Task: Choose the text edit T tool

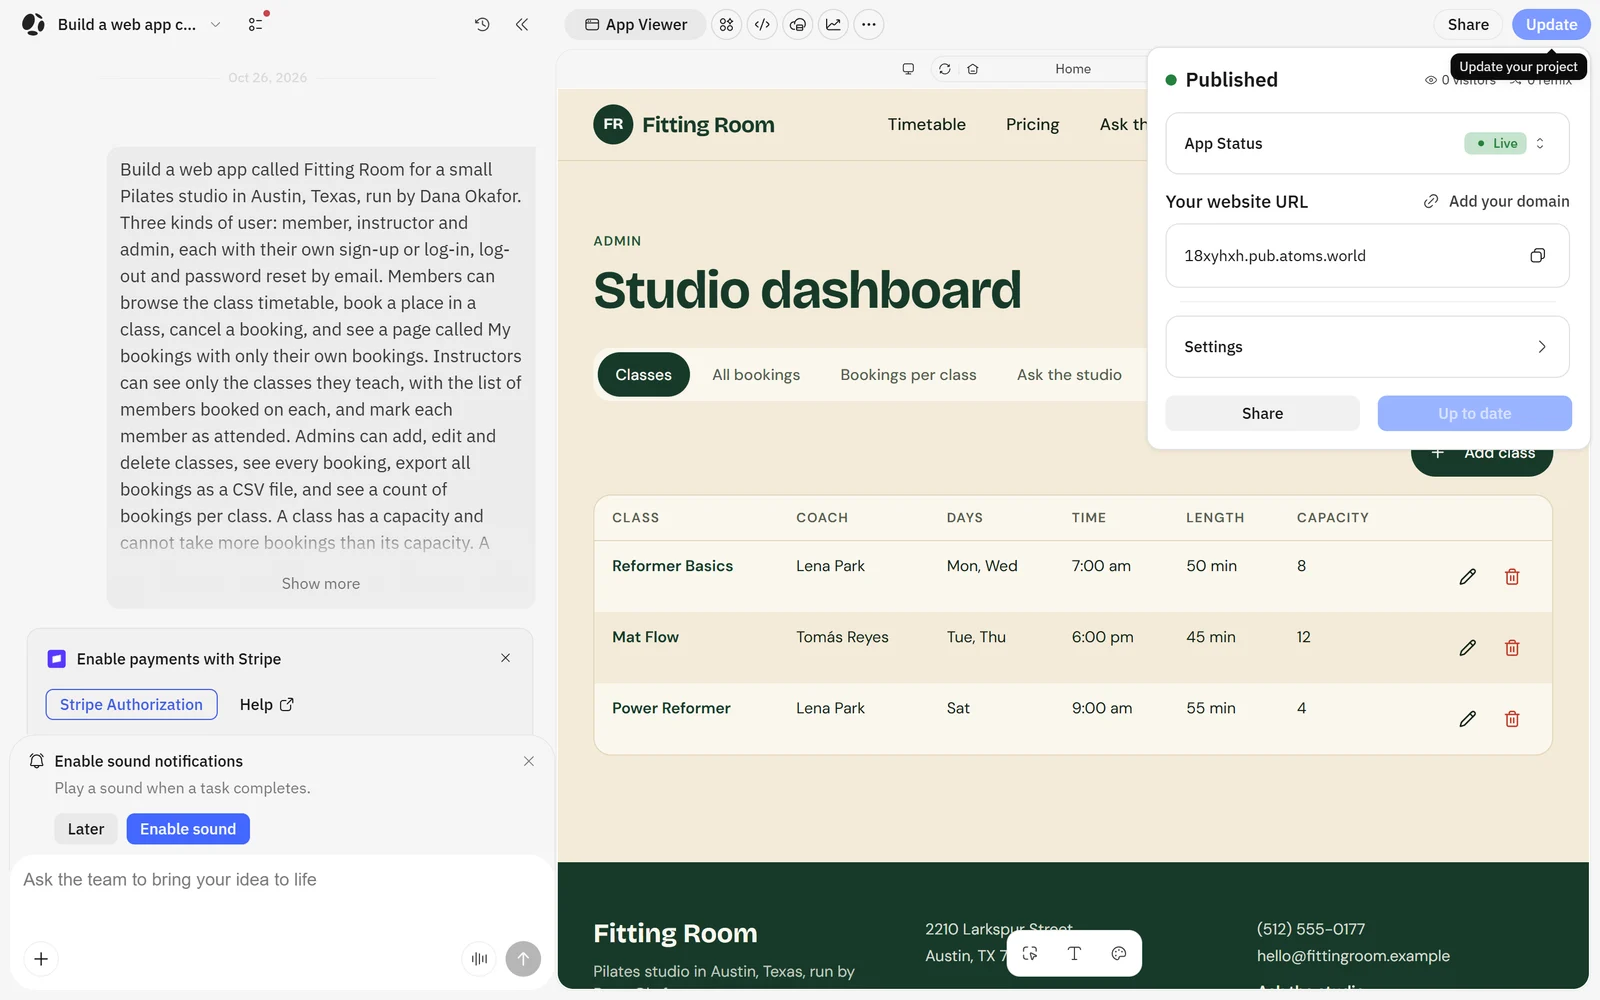Action: (1074, 953)
